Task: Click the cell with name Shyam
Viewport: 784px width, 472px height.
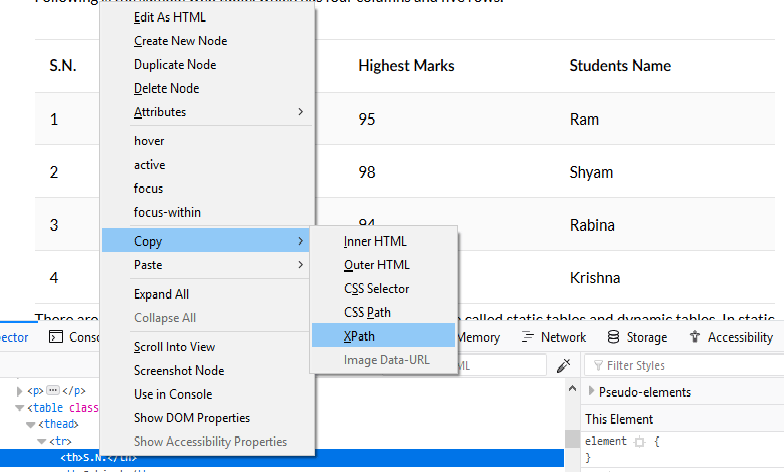Action: click(591, 172)
